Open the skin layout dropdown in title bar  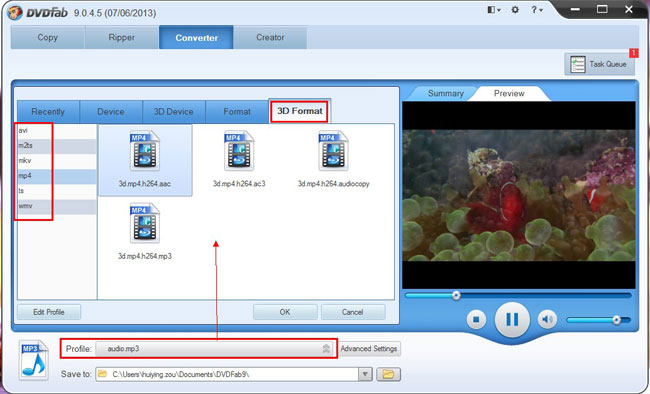(494, 10)
